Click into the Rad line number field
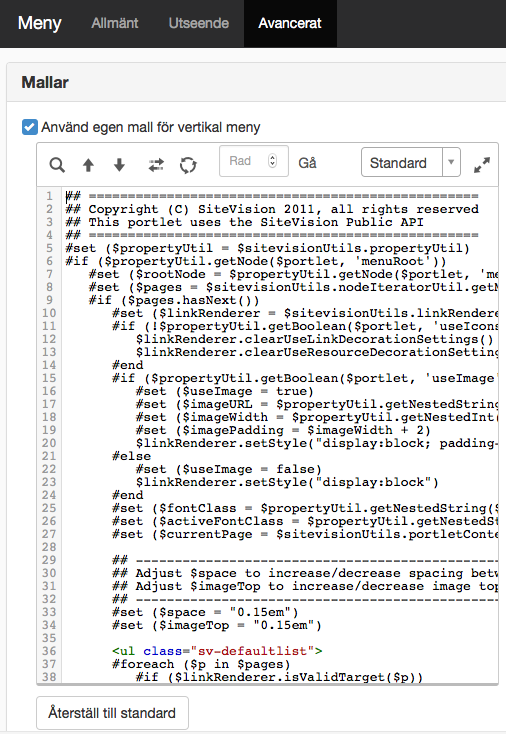 click(247, 161)
